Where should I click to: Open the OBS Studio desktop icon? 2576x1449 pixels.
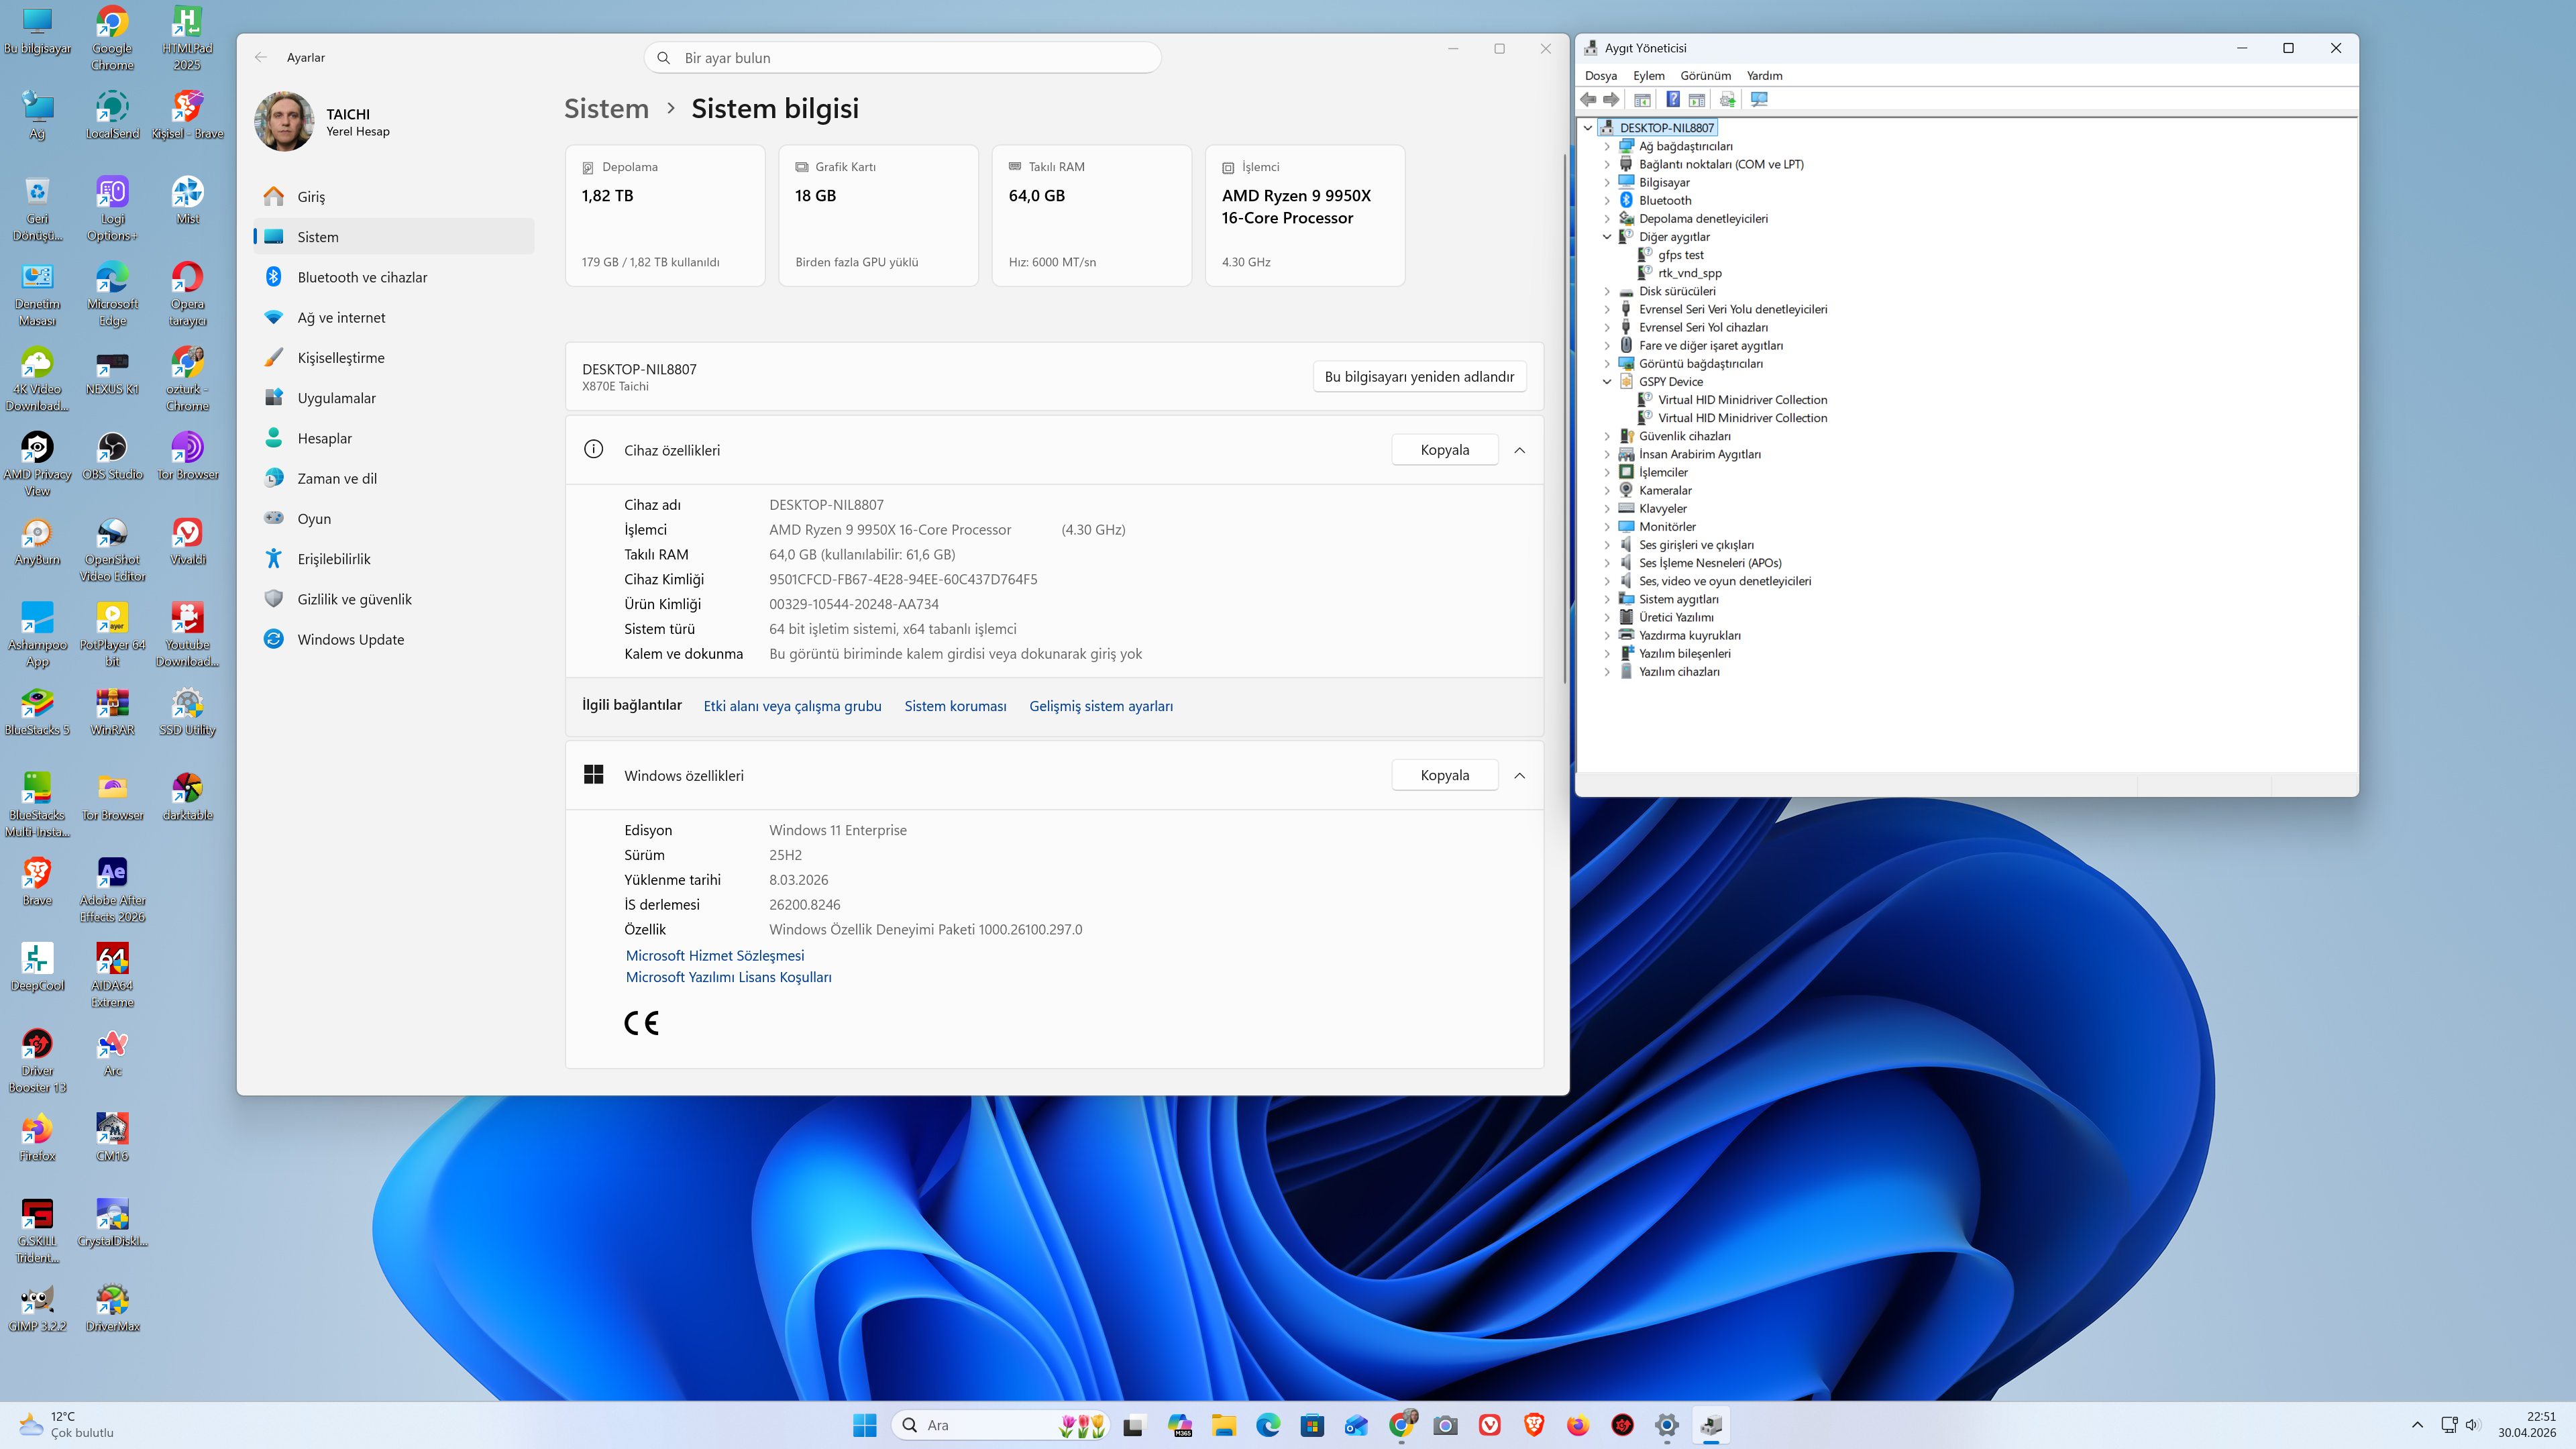pyautogui.click(x=112, y=456)
